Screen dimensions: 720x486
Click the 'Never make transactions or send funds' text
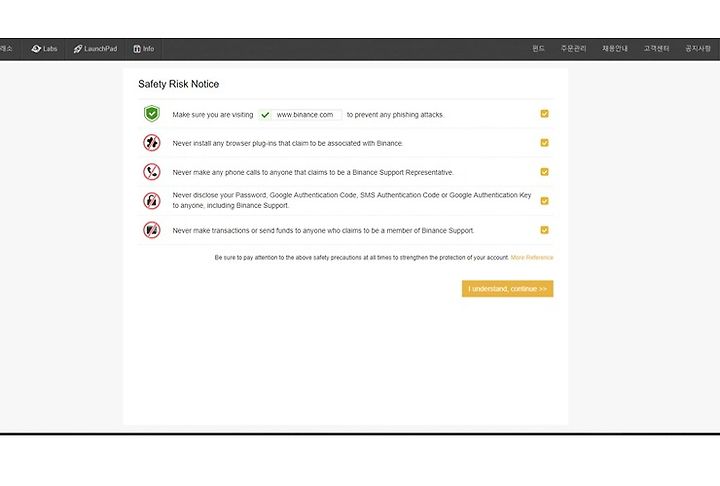[x=323, y=231]
